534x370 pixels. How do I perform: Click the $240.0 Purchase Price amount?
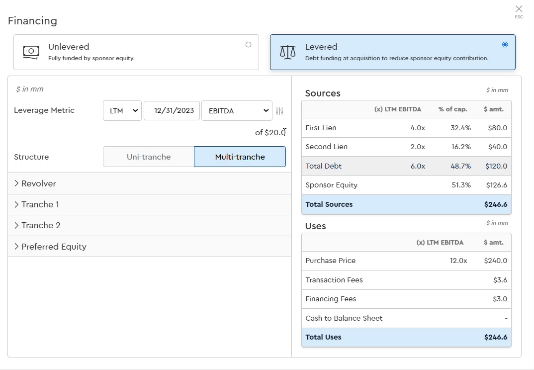(495, 261)
